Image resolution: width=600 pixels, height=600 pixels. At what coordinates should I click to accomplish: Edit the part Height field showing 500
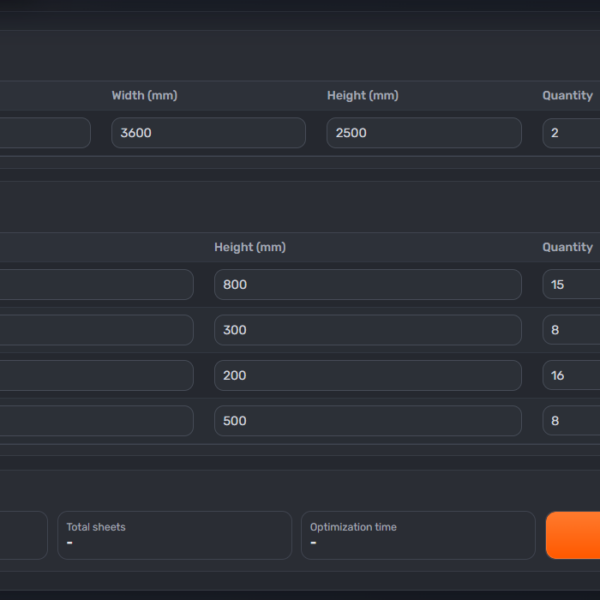pyautogui.click(x=367, y=421)
